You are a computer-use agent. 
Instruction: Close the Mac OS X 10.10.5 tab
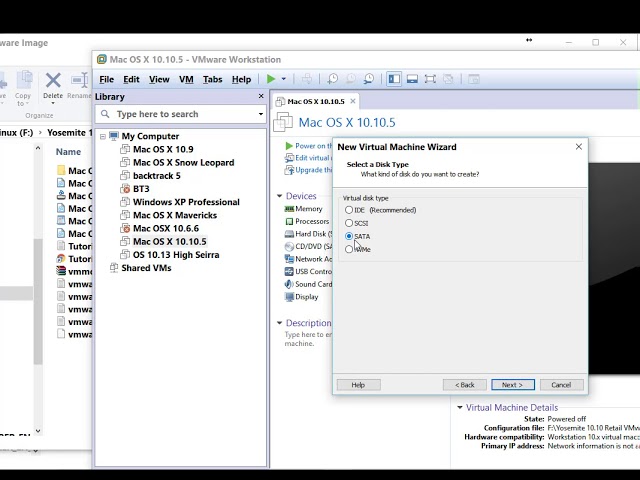353,101
